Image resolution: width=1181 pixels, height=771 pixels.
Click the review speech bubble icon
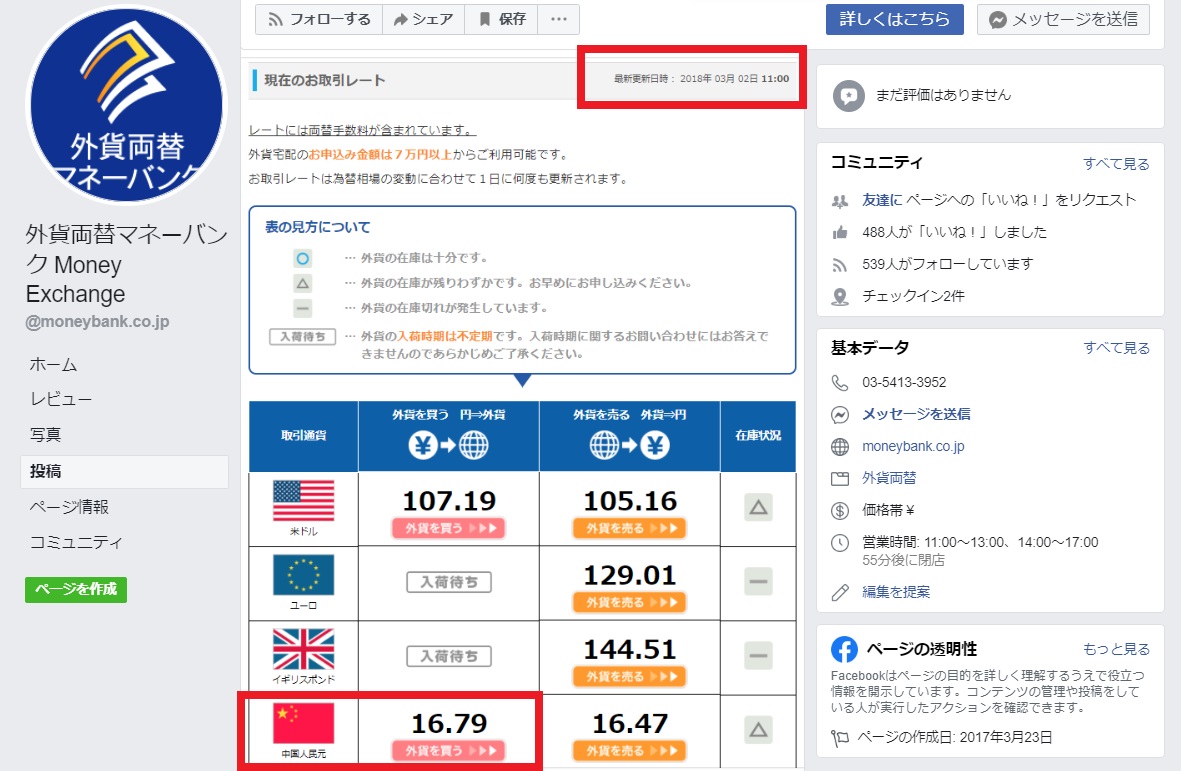849,96
